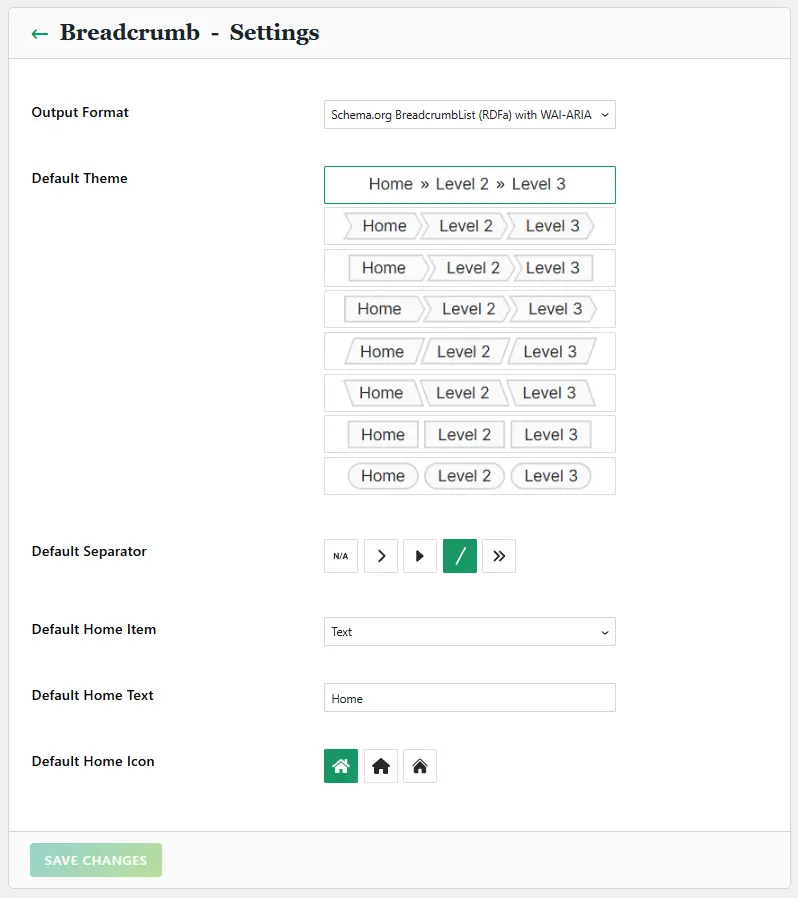This screenshot has height=898, width=798.
Task: Pick the solid triangle separator
Action: click(420, 556)
